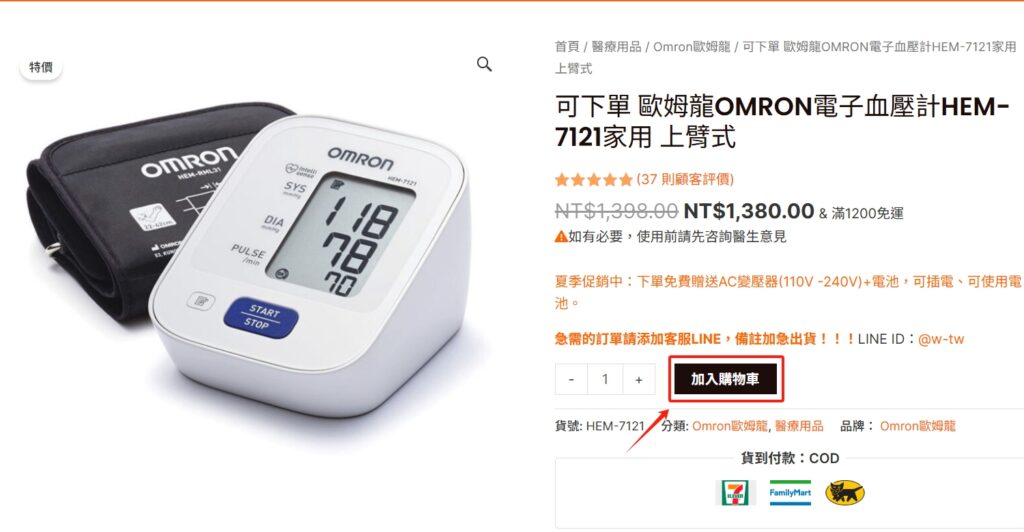1024x532 pixels.
Task: Click the 7-Eleven payment logo
Action: [735, 493]
